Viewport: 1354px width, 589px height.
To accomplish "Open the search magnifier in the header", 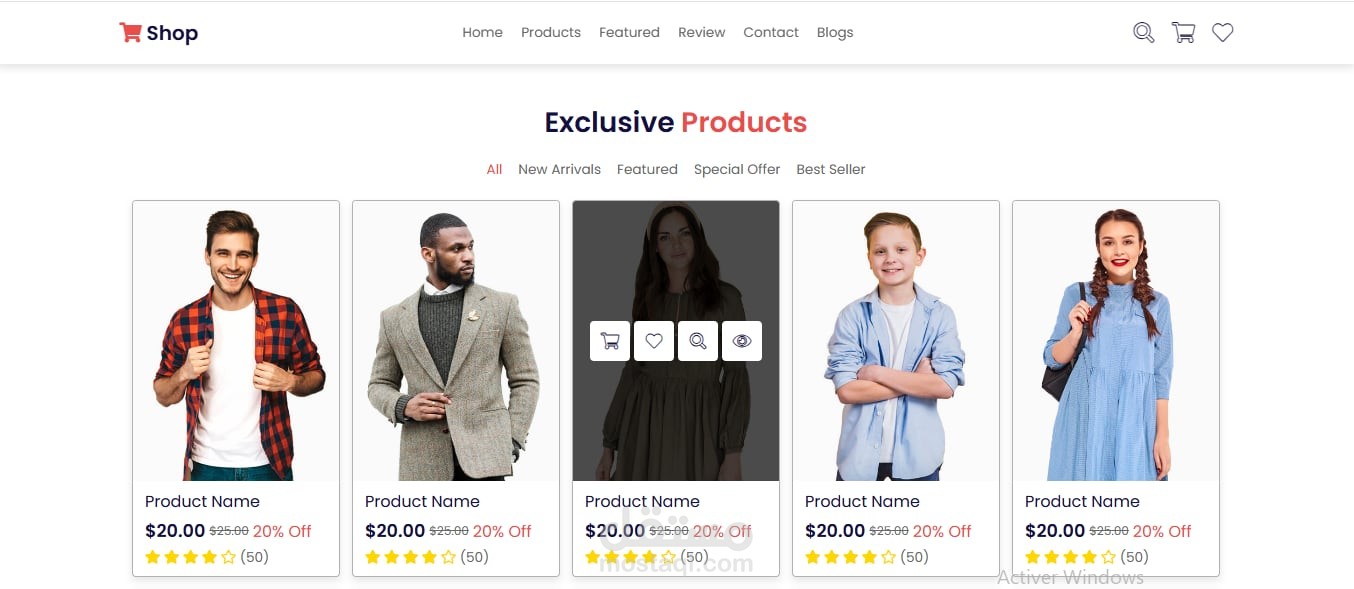I will tap(1143, 33).
